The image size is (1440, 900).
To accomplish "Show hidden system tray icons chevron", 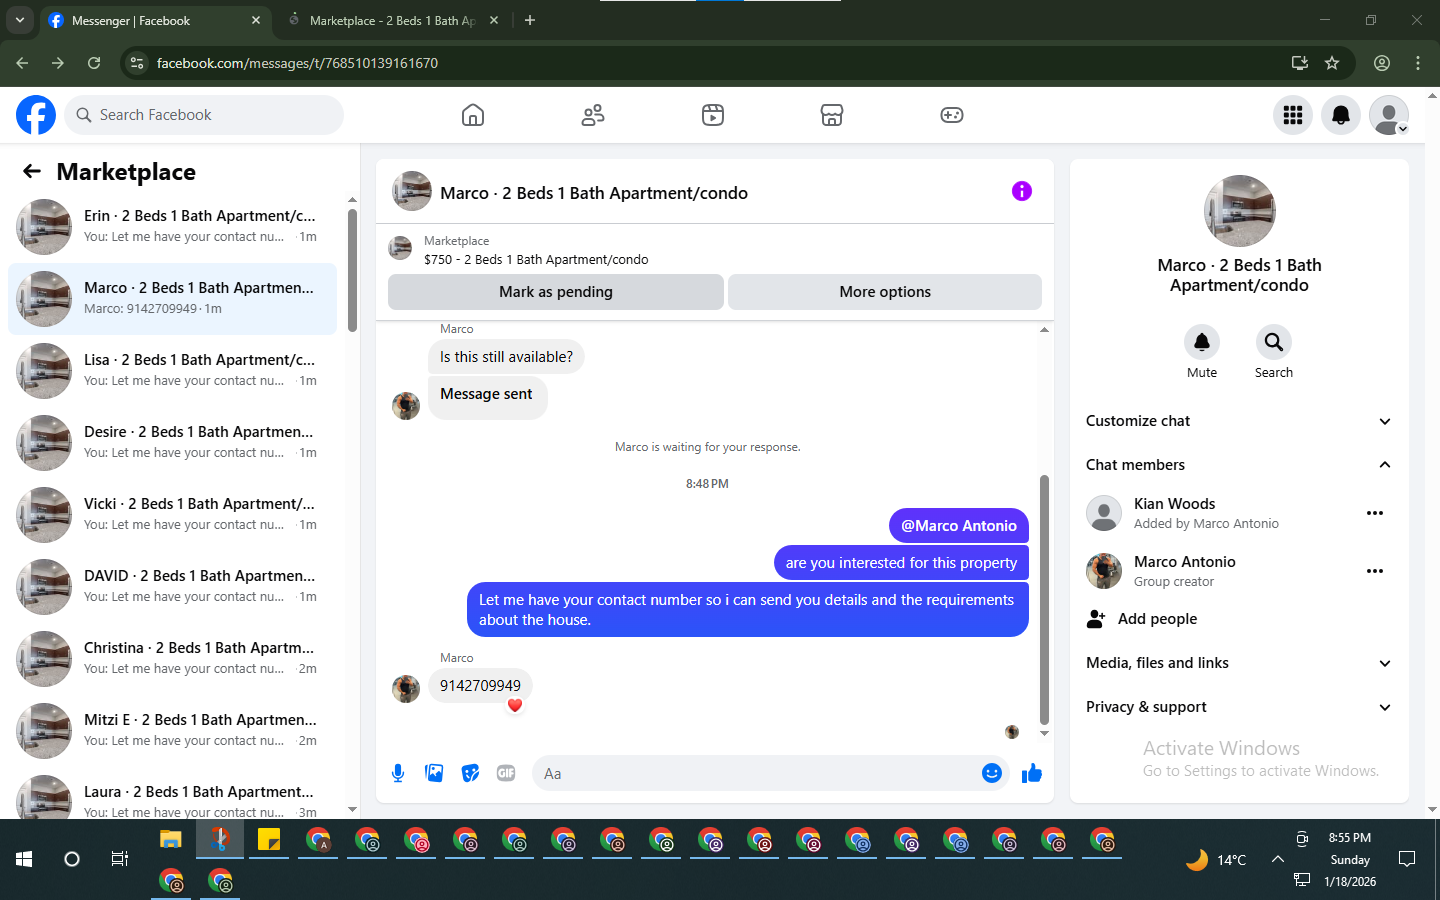I will point(1278,859).
